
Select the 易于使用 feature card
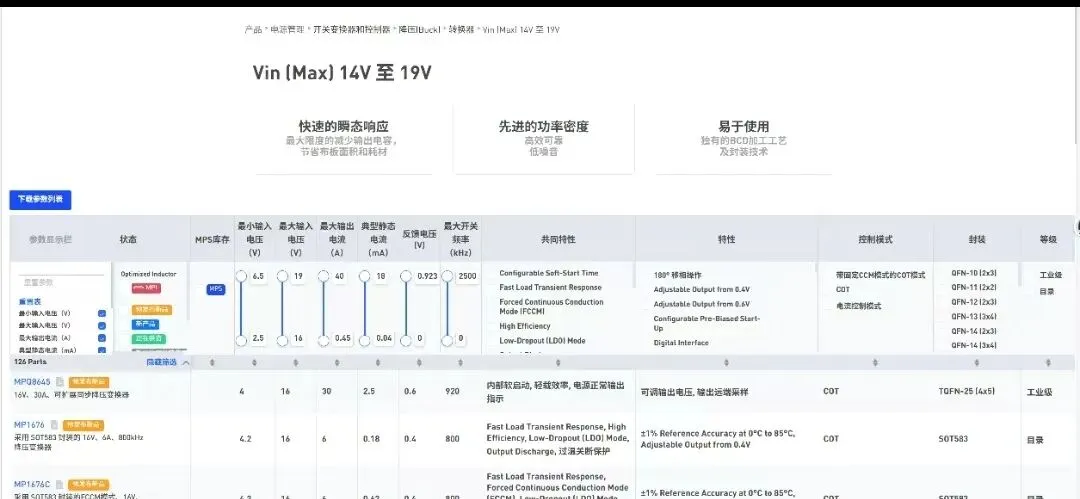[x=743, y=138]
